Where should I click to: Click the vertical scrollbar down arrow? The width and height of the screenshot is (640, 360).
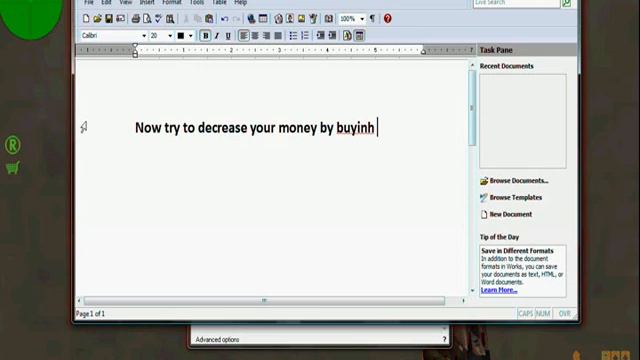(x=472, y=291)
